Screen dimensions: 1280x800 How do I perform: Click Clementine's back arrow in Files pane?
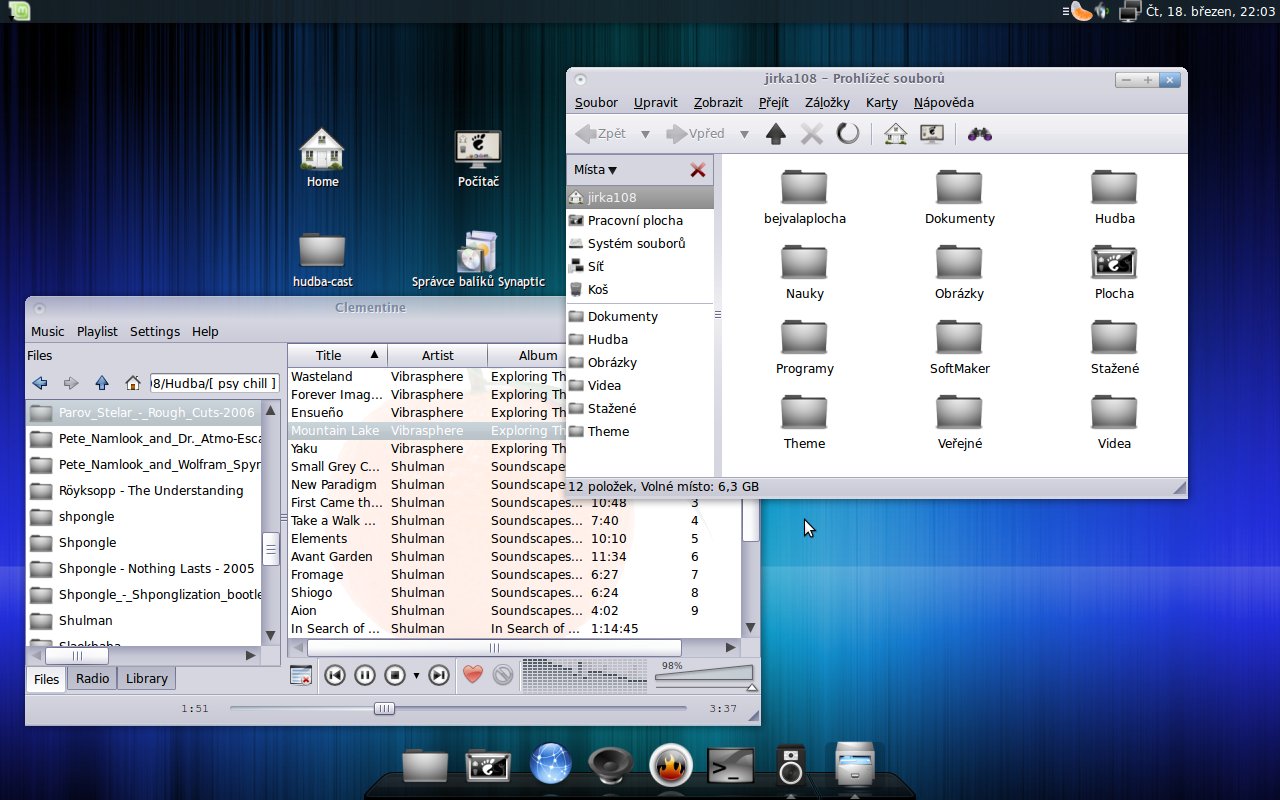(40, 383)
